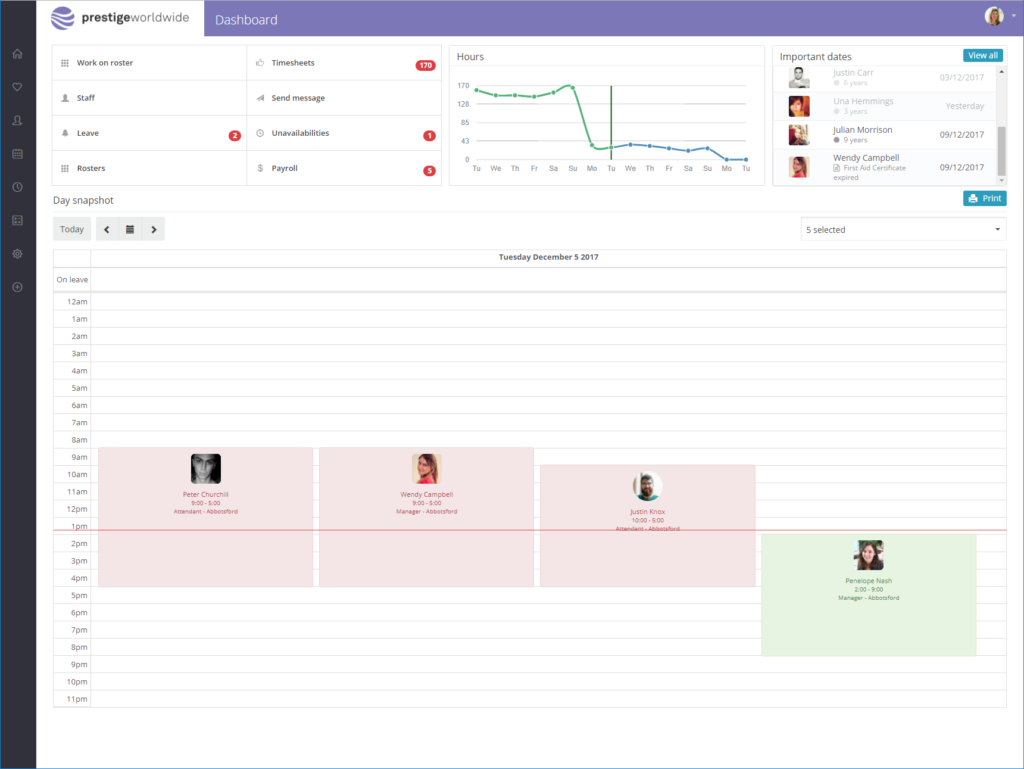Click Penelope Nash's photo in shift
The width and height of the screenshot is (1024, 769).
(869, 555)
